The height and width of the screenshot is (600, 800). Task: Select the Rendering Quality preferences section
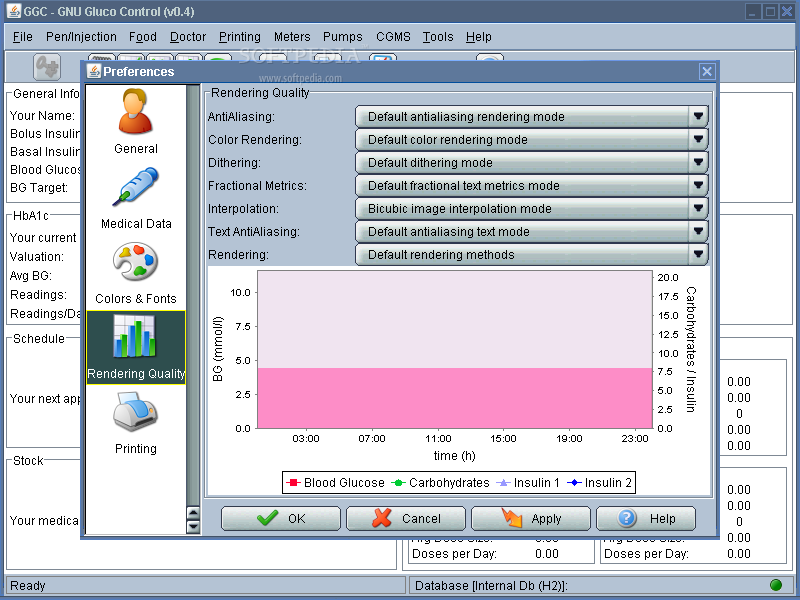136,347
